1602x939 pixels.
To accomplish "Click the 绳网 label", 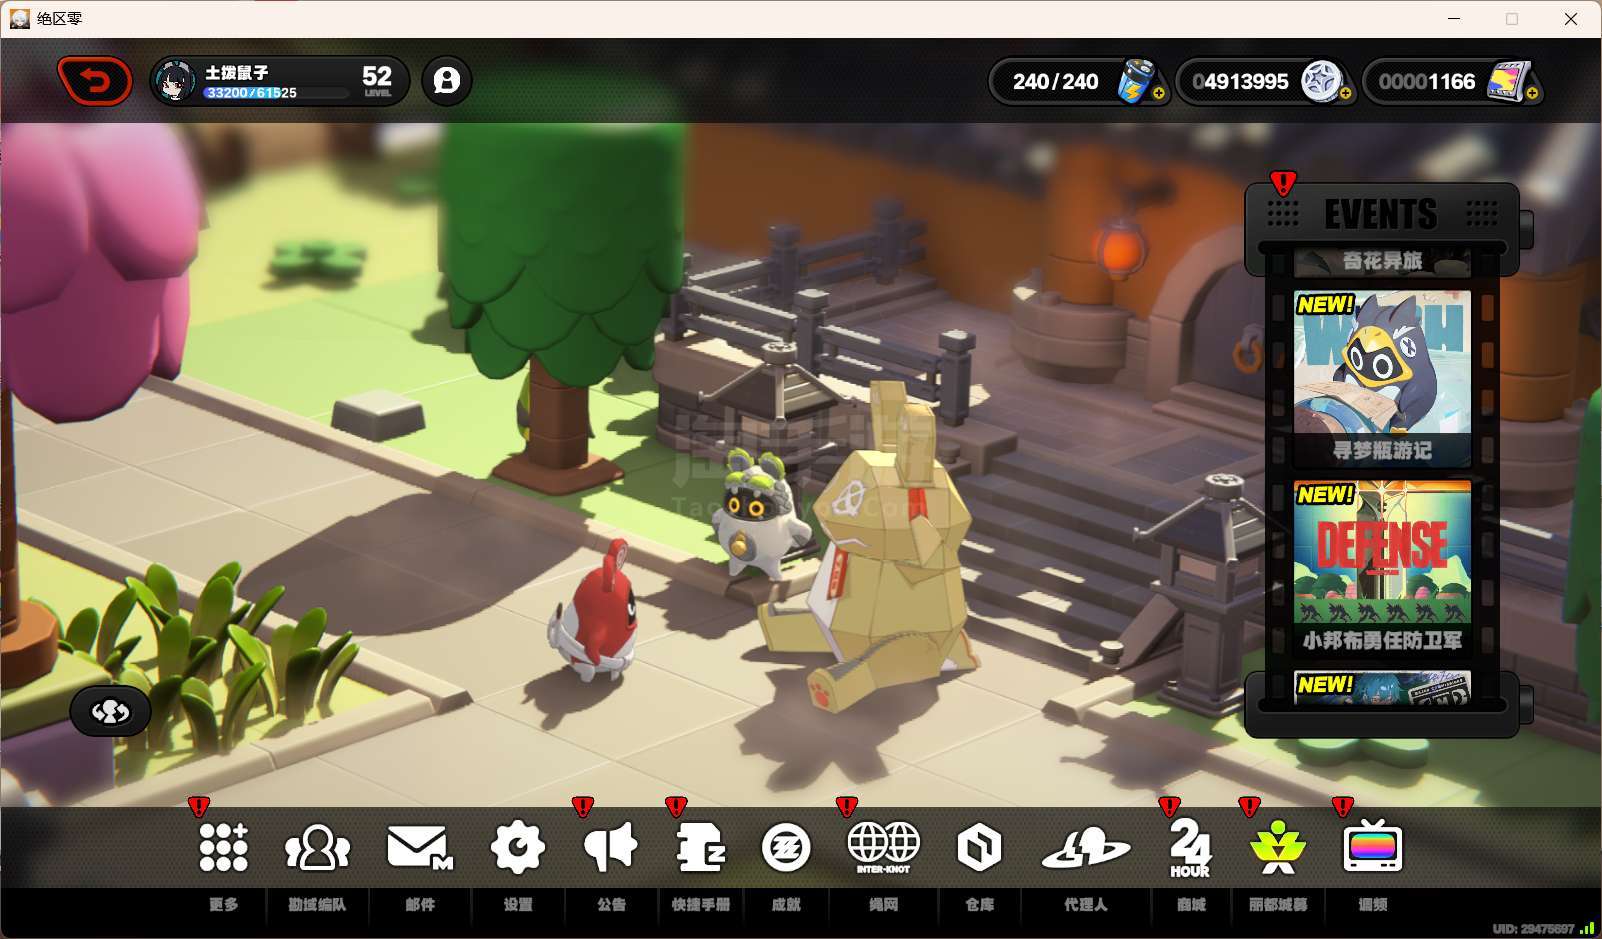I will pyautogui.click(x=883, y=904).
